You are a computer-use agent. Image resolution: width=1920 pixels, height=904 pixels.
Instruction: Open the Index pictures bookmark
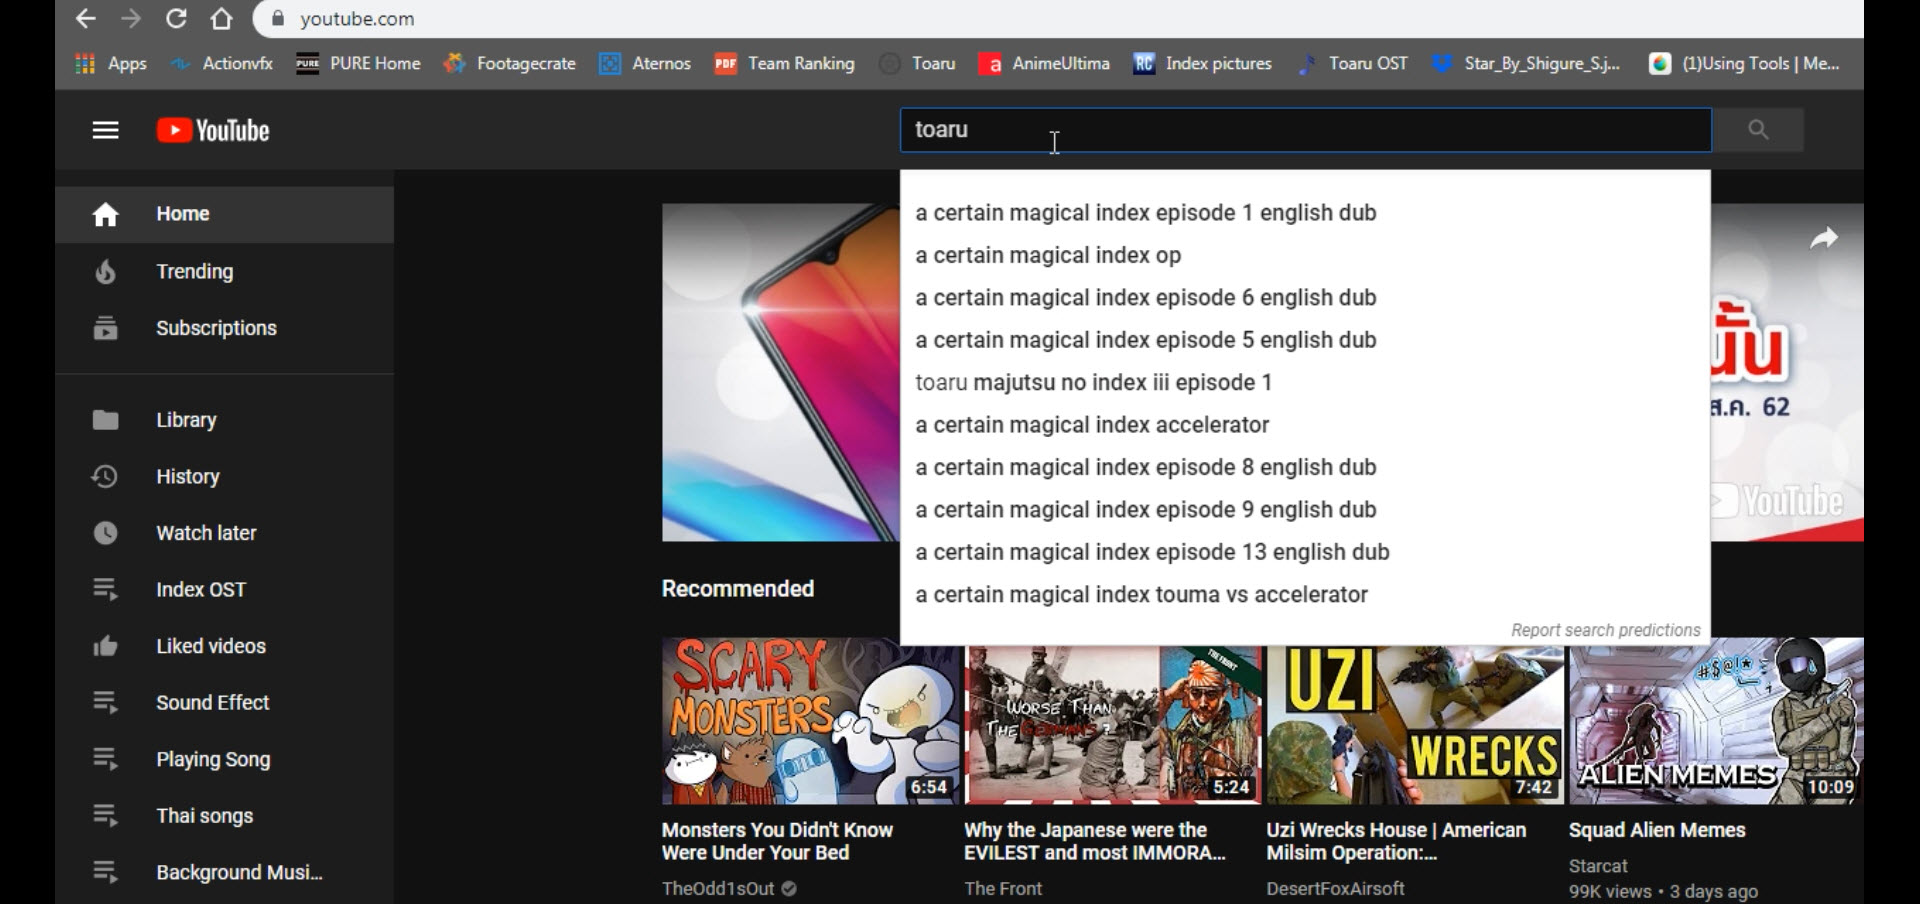(1202, 63)
